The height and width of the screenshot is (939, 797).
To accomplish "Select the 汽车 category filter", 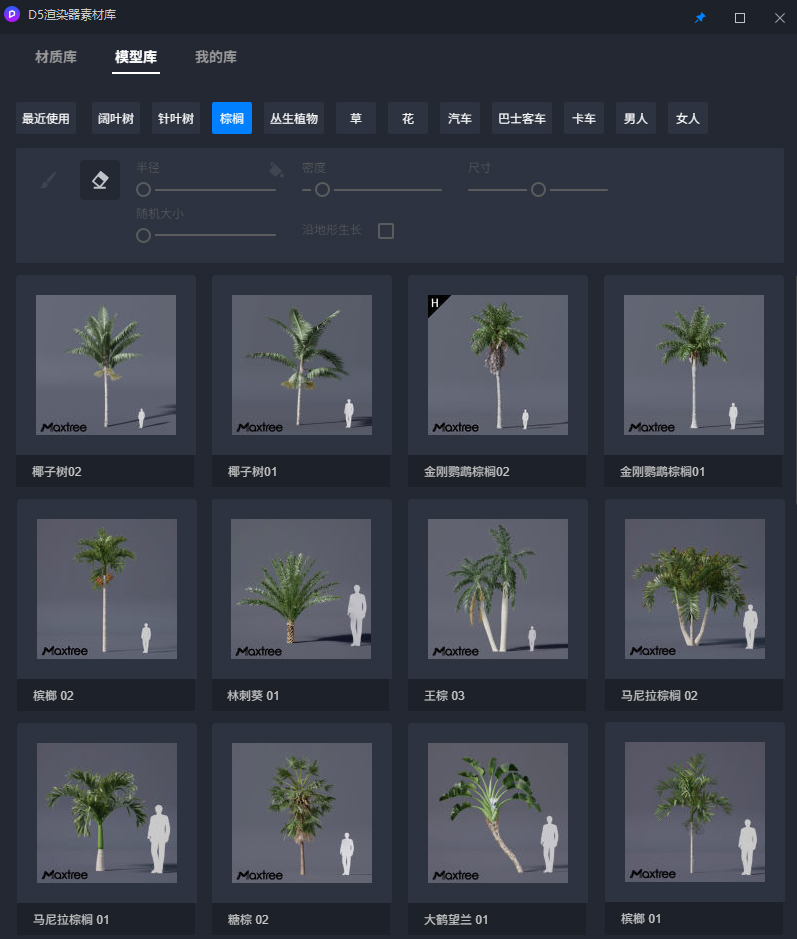I will pyautogui.click(x=460, y=118).
